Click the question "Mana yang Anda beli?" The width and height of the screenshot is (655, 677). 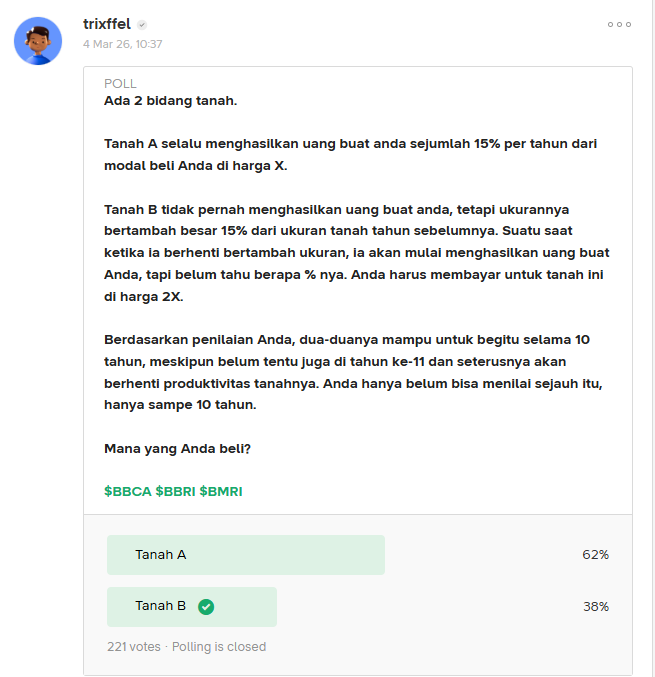tap(177, 449)
